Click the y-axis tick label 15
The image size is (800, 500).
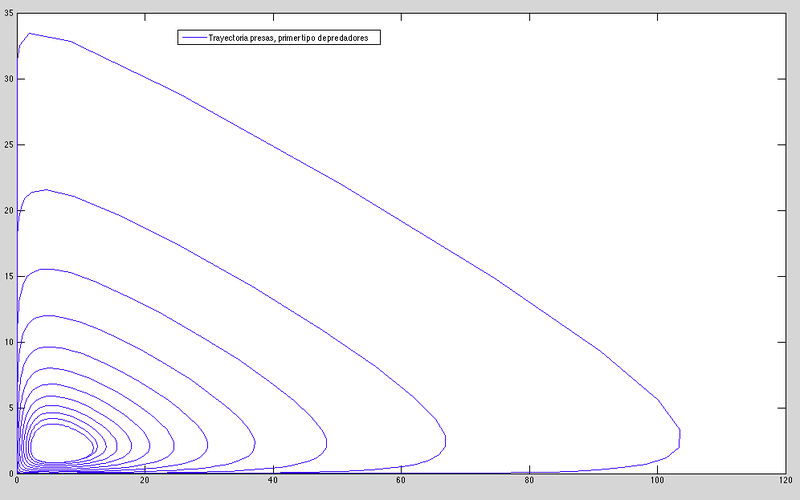7,276
